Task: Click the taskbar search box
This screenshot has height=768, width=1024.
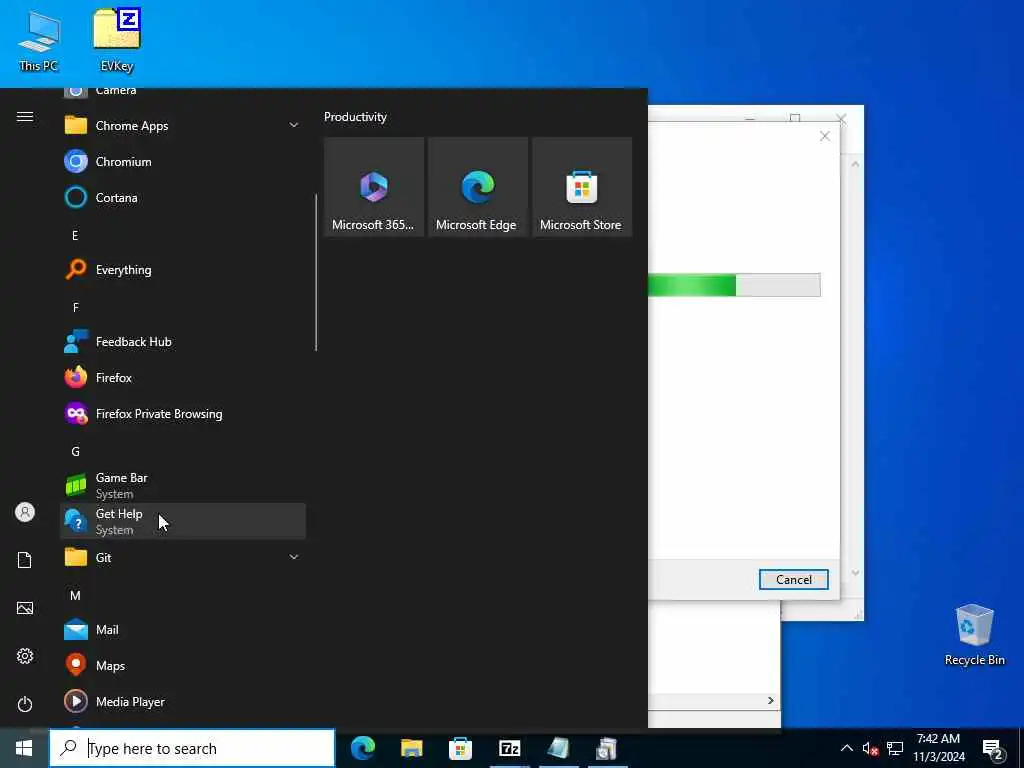Action: pyautogui.click(x=193, y=748)
